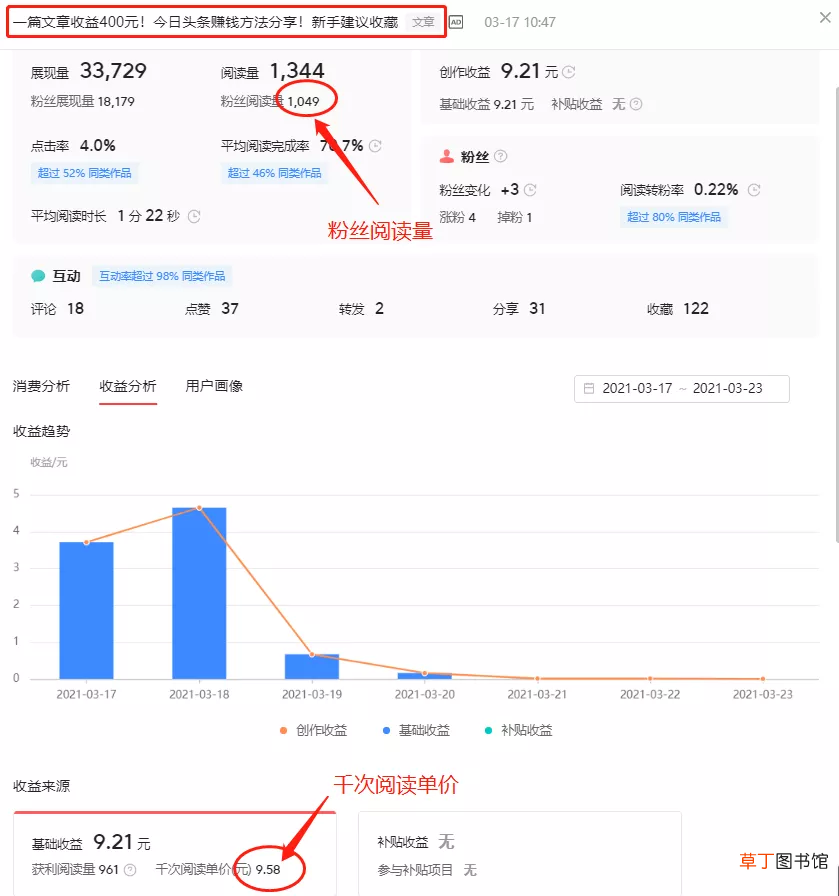Click the 03-17 10:47 publish time
Image resolution: width=839 pixels, height=896 pixels.
520,22
